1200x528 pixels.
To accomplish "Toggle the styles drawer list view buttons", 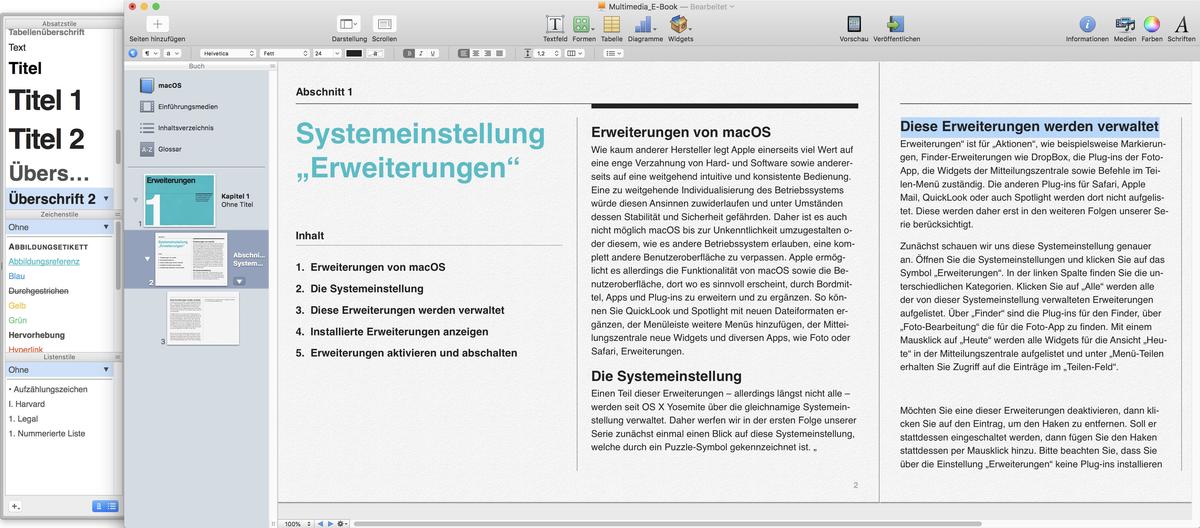I will coord(105,507).
